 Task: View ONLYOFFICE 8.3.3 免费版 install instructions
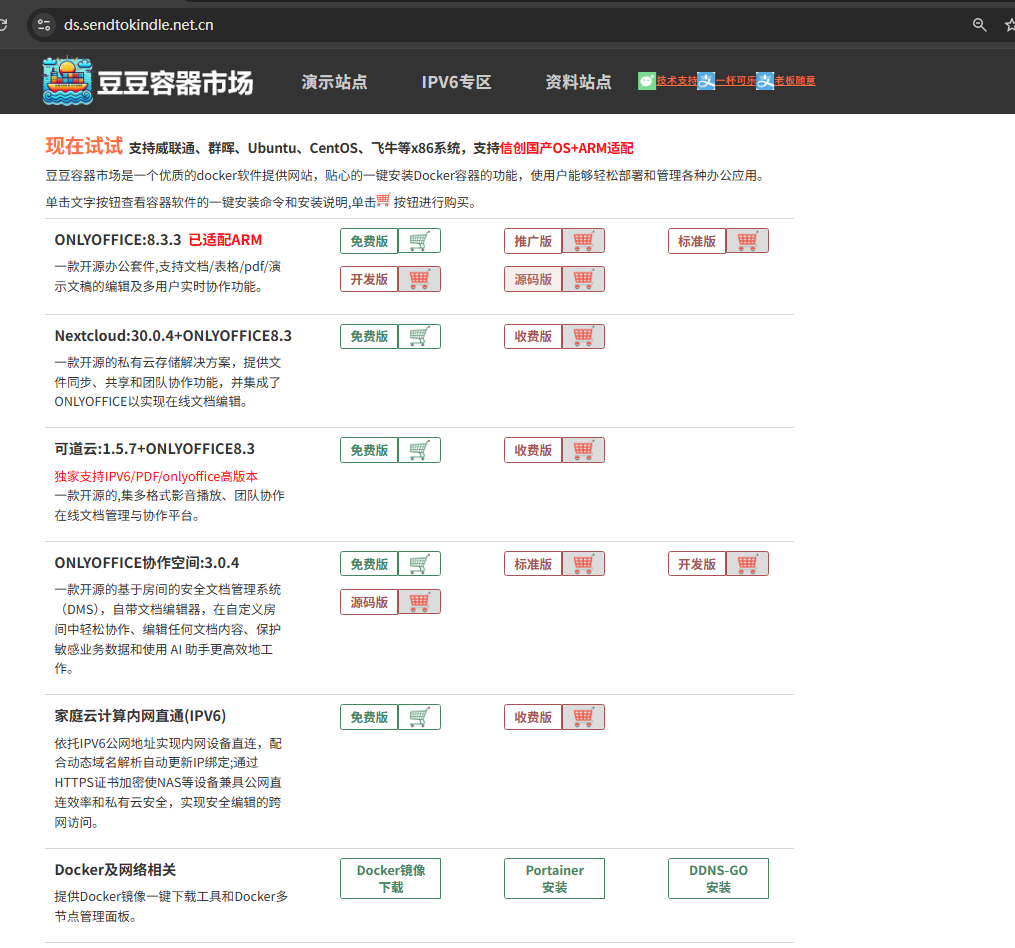(x=369, y=241)
